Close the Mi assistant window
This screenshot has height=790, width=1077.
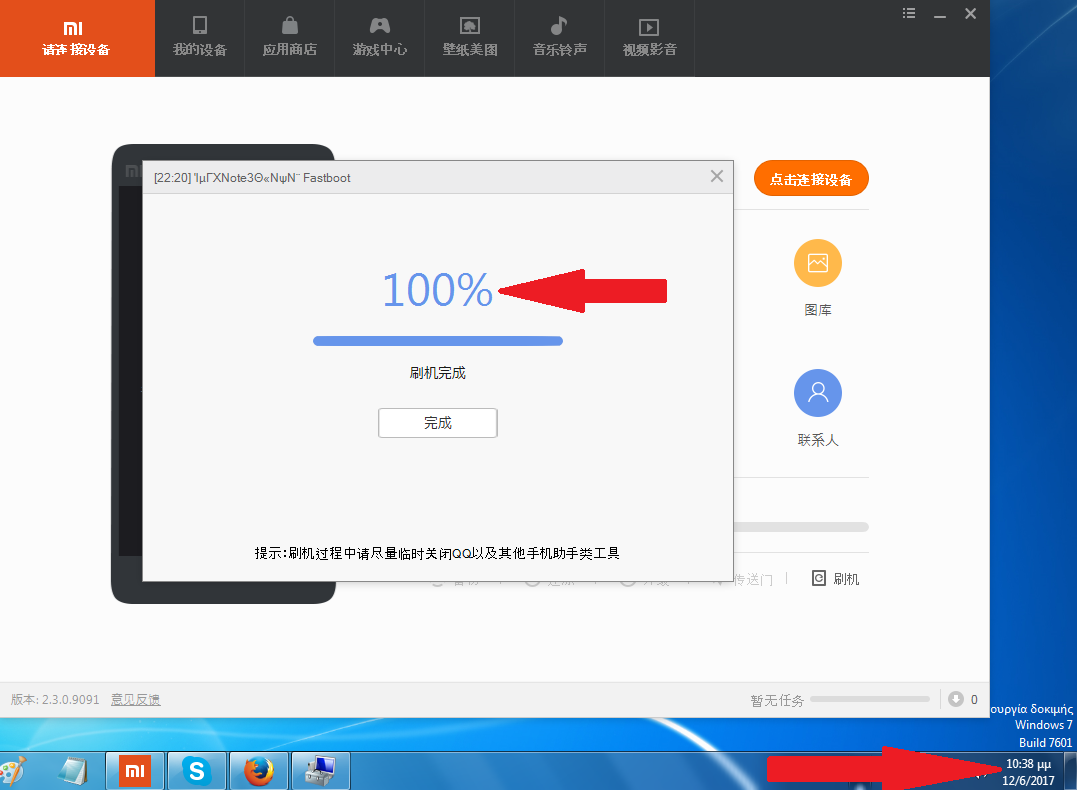click(x=971, y=13)
